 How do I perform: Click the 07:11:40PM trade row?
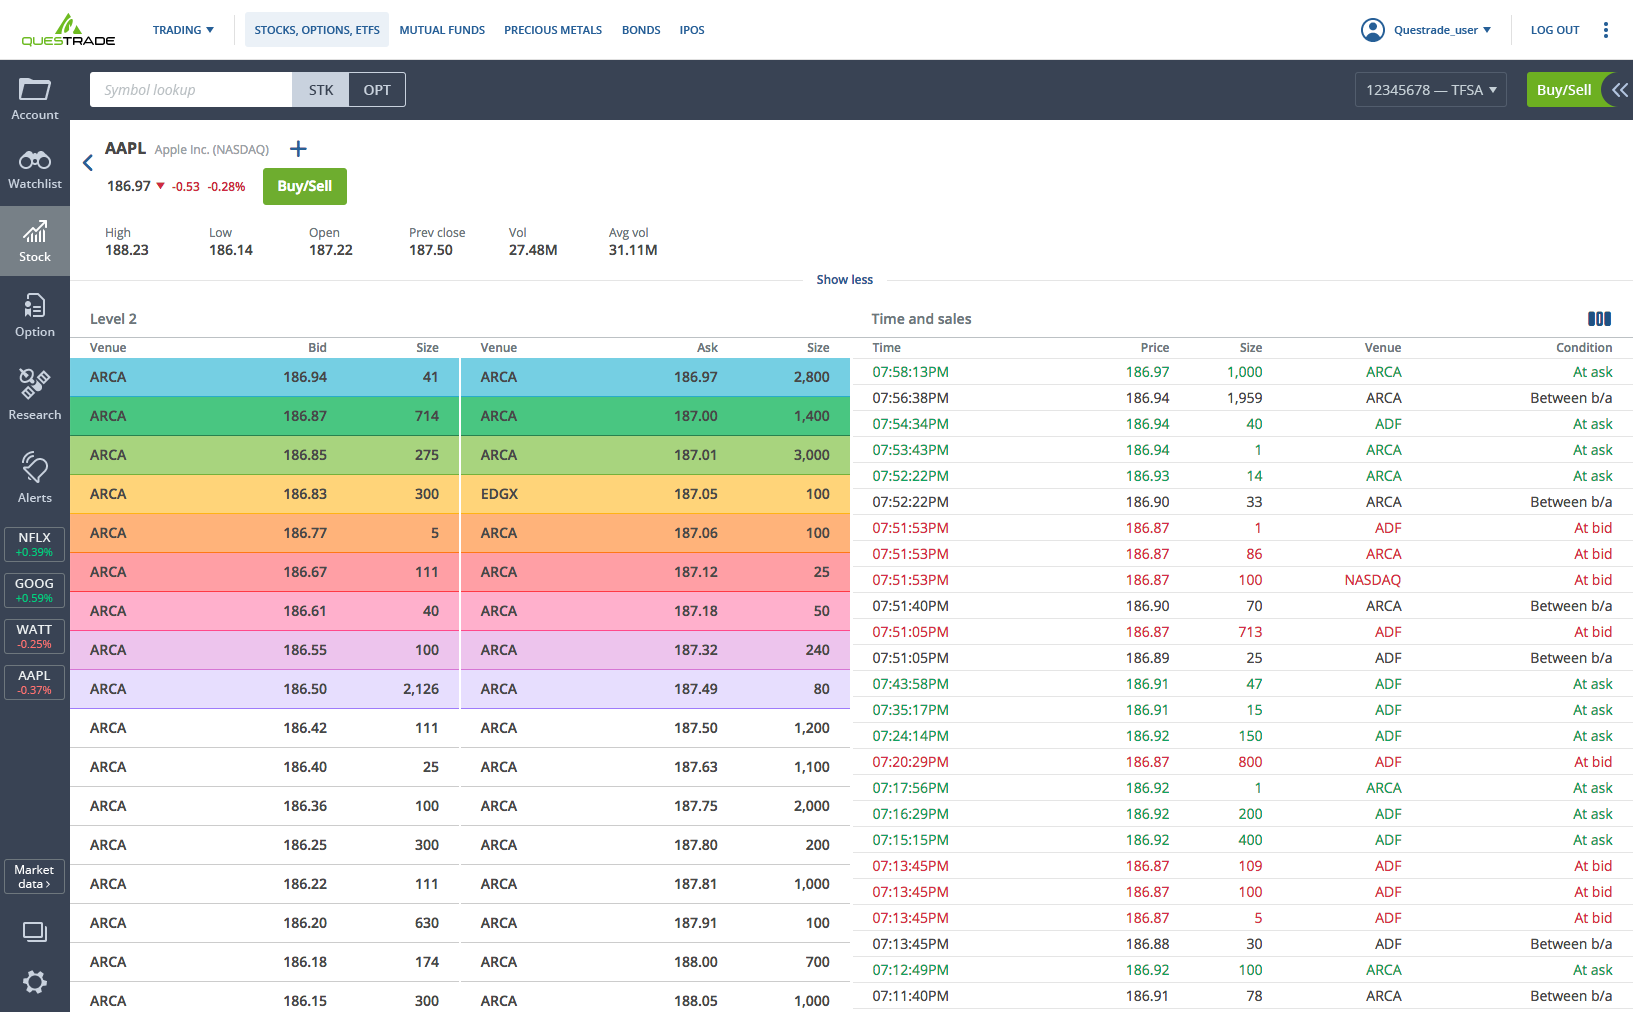coord(1243,996)
